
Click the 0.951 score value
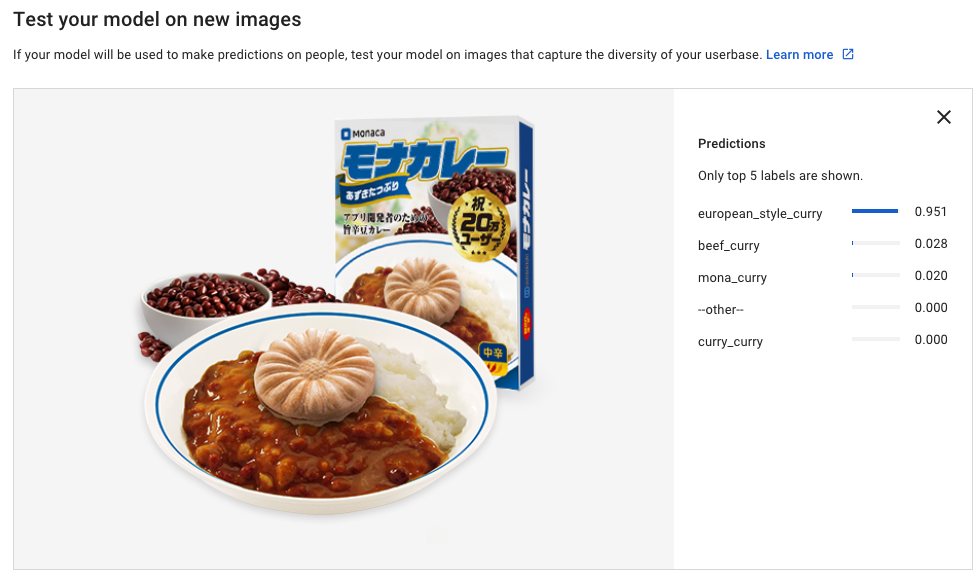(931, 212)
